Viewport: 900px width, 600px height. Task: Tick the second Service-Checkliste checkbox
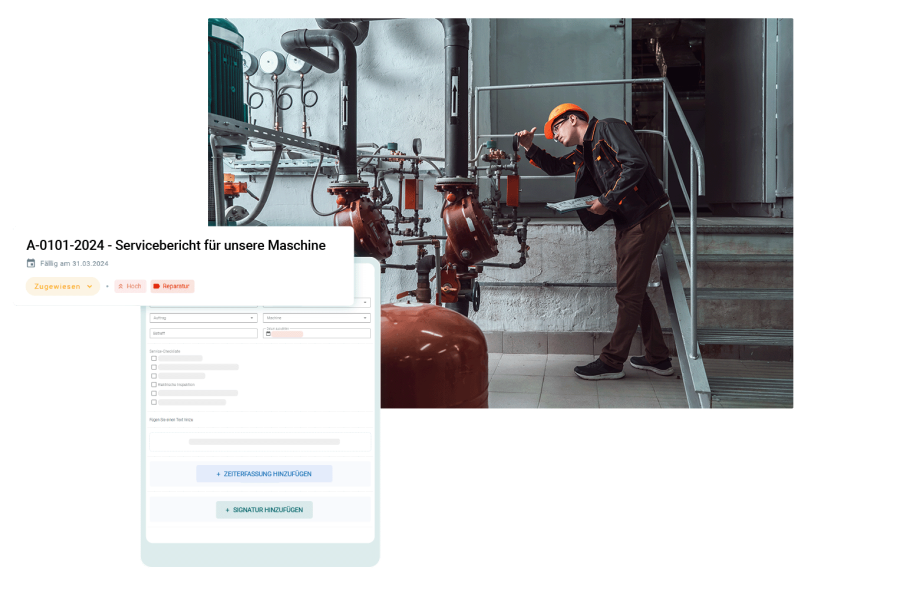pyautogui.click(x=154, y=367)
